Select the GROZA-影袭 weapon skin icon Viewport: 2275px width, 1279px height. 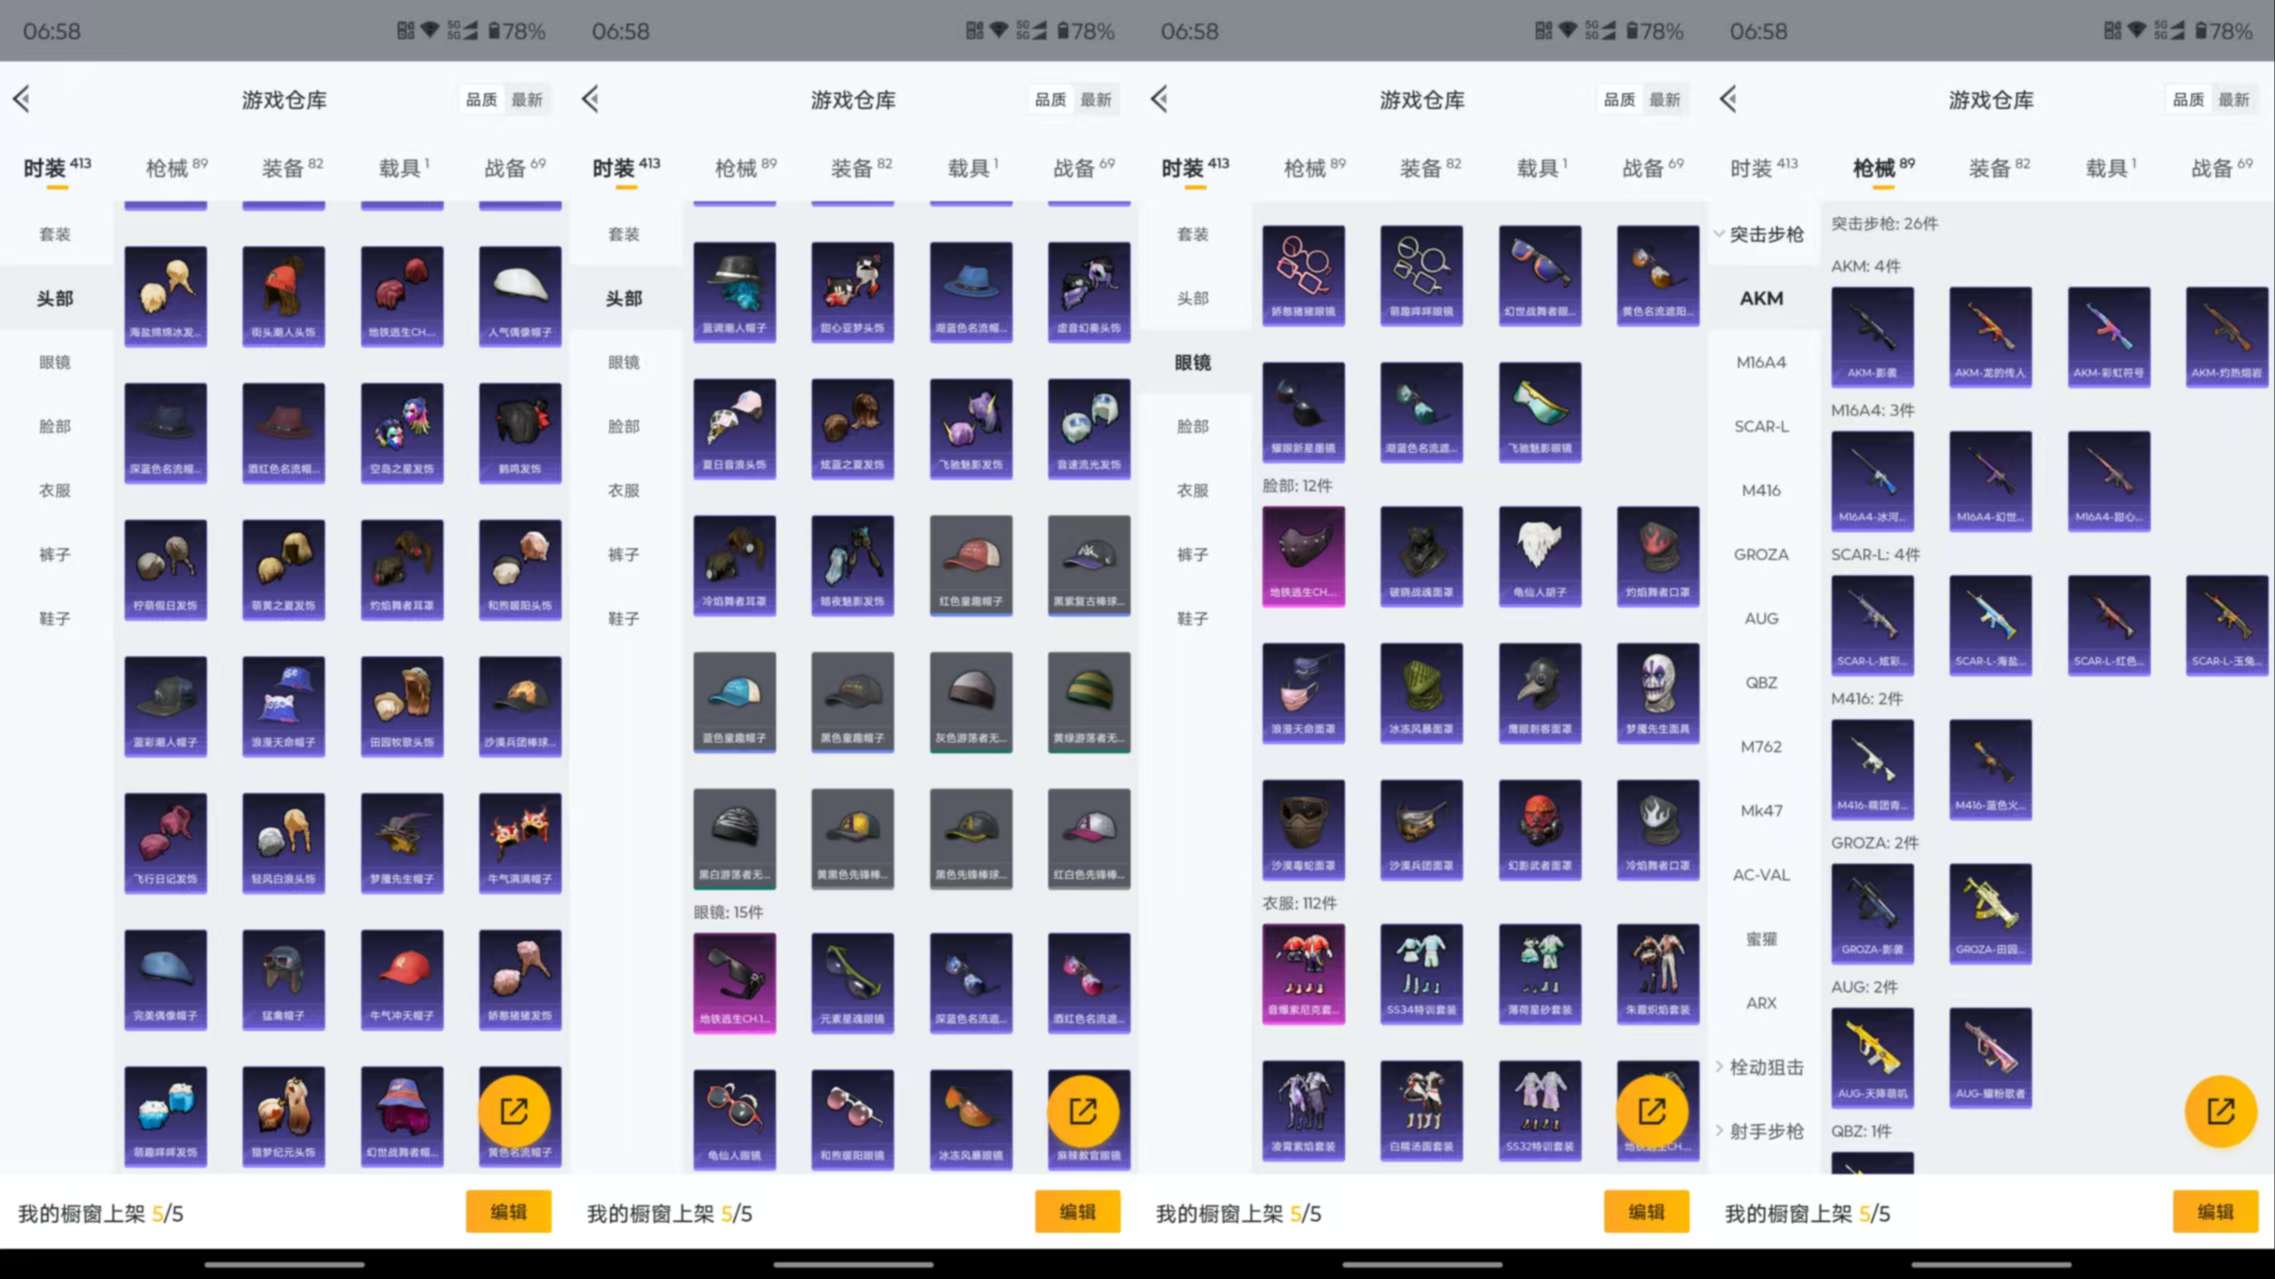(1872, 913)
